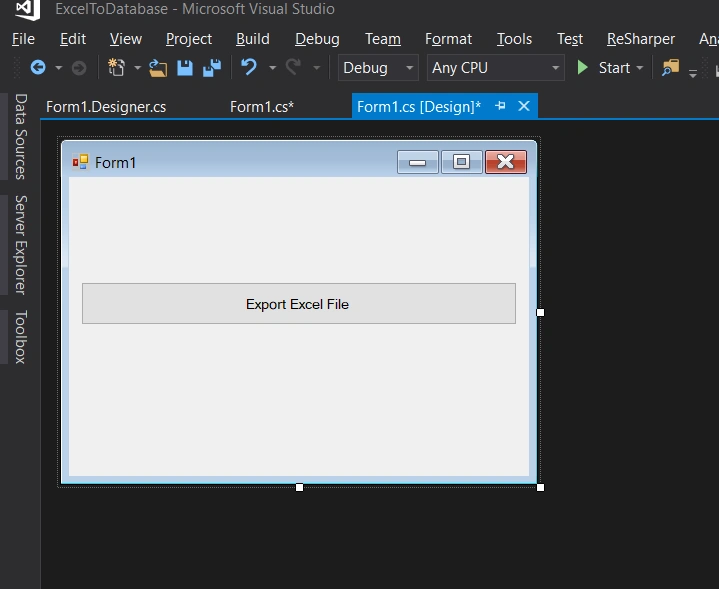Click the form's bottom-edge resize handle
This screenshot has width=719, height=589.
pos(299,487)
